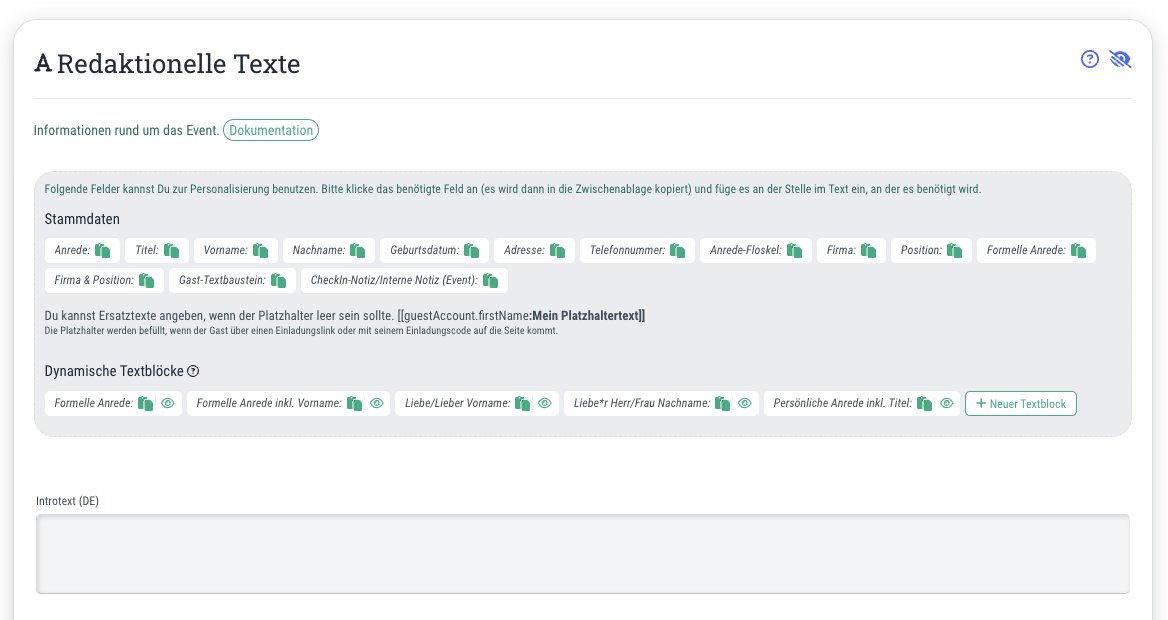This screenshot has height=620, width=1168.
Task: Click into the Introtext (DE) text area
Action: (583, 554)
